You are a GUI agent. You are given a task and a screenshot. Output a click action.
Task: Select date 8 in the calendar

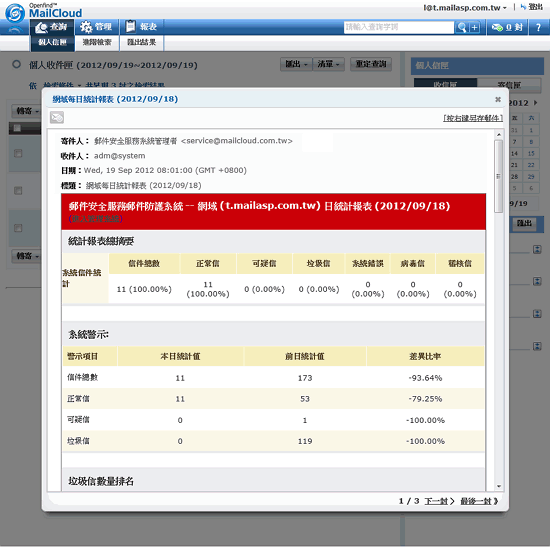pyautogui.click(x=531, y=142)
